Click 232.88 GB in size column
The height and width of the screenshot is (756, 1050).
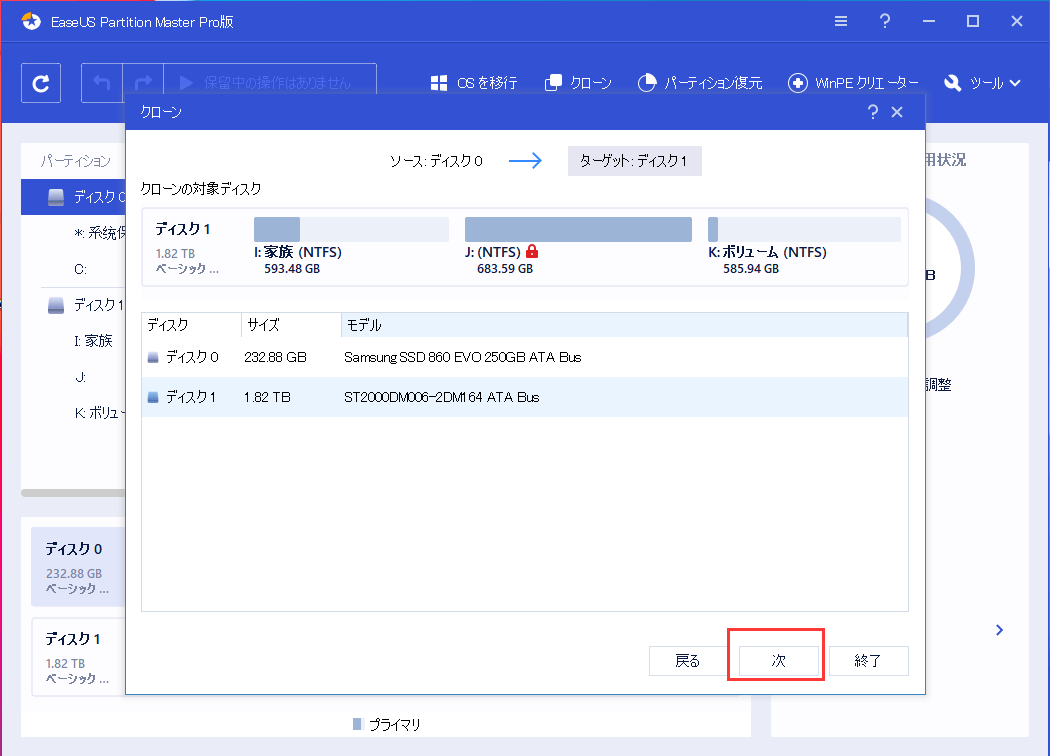(x=275, y=358)
